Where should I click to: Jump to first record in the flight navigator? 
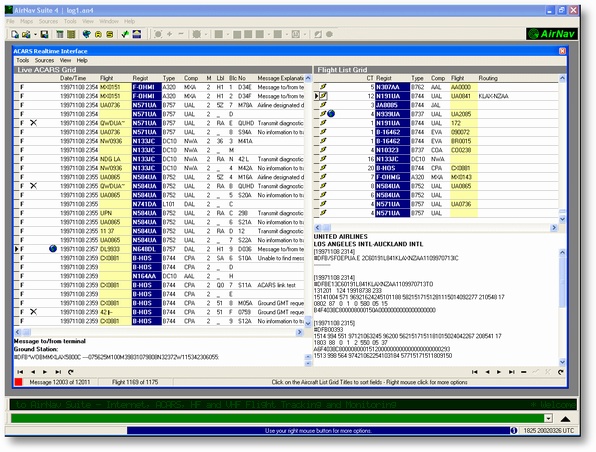(474, 372)
